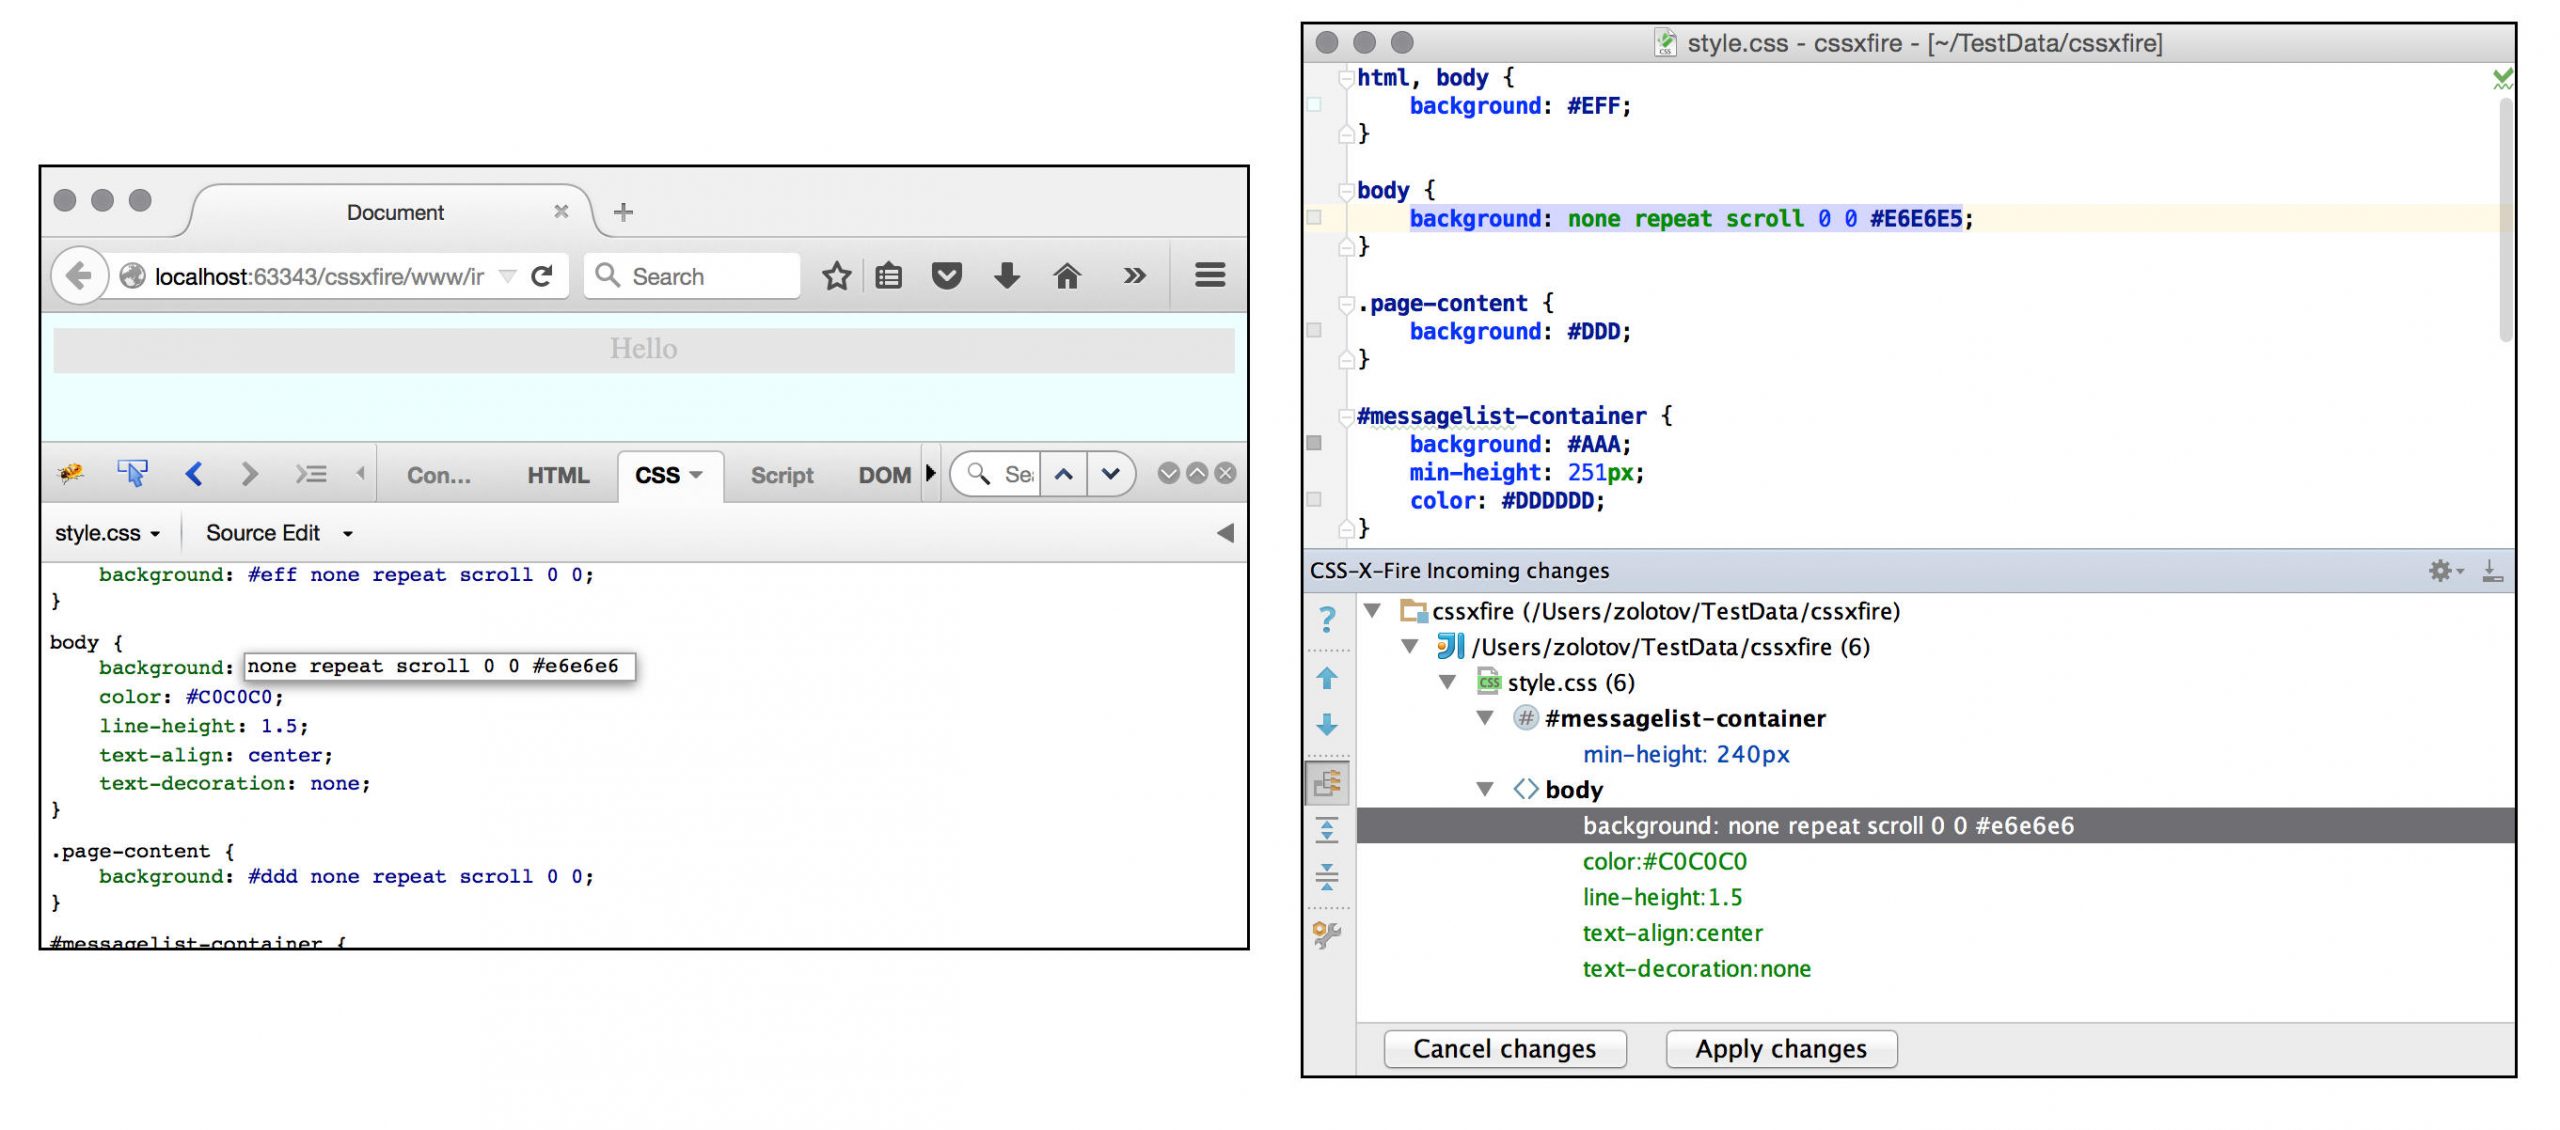Viewport: 2560px width, 1130px height.
Task: Open Firefox bookmarks list icon
Action: click(x=888, y=276)
